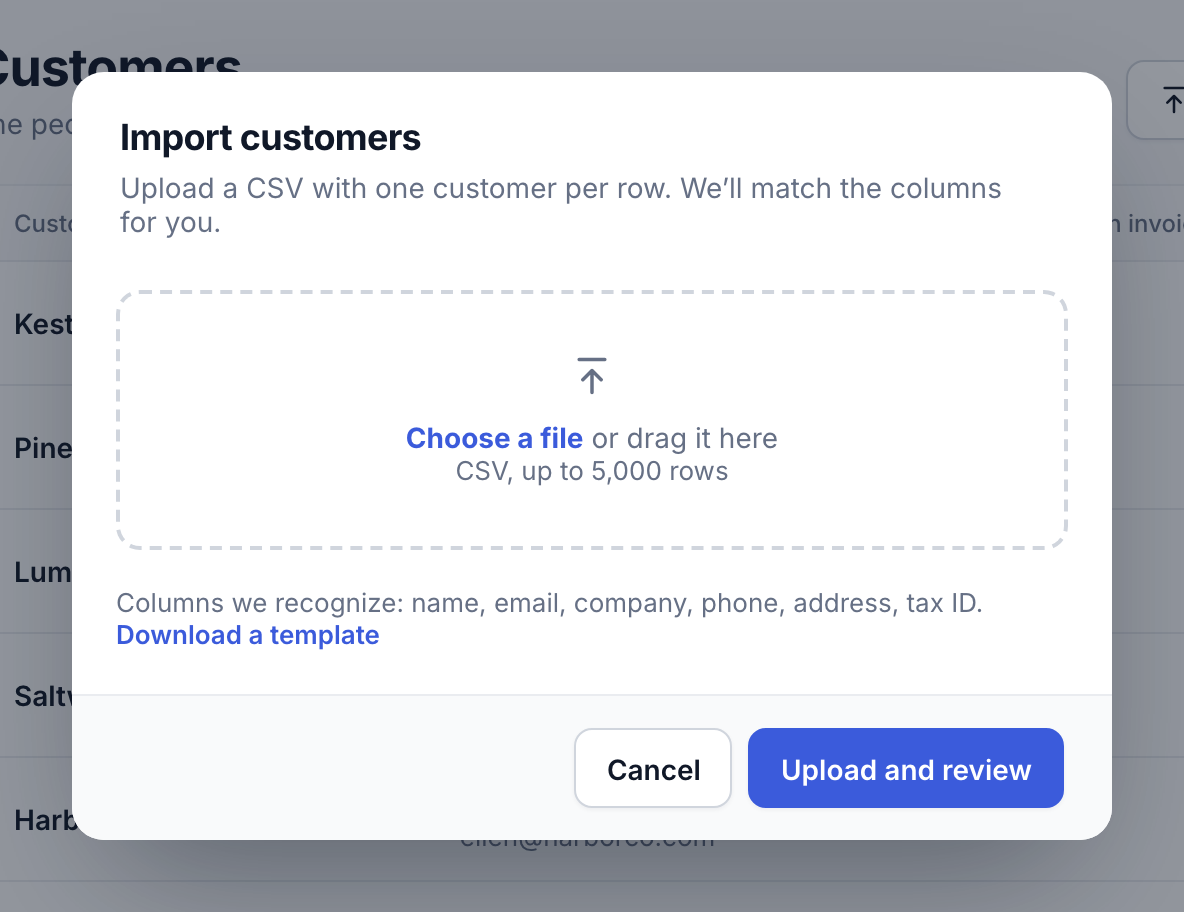This screenshot has width=1184, height=912.
Task: Click the 'or drag it here' text
Action: [684, 438]
